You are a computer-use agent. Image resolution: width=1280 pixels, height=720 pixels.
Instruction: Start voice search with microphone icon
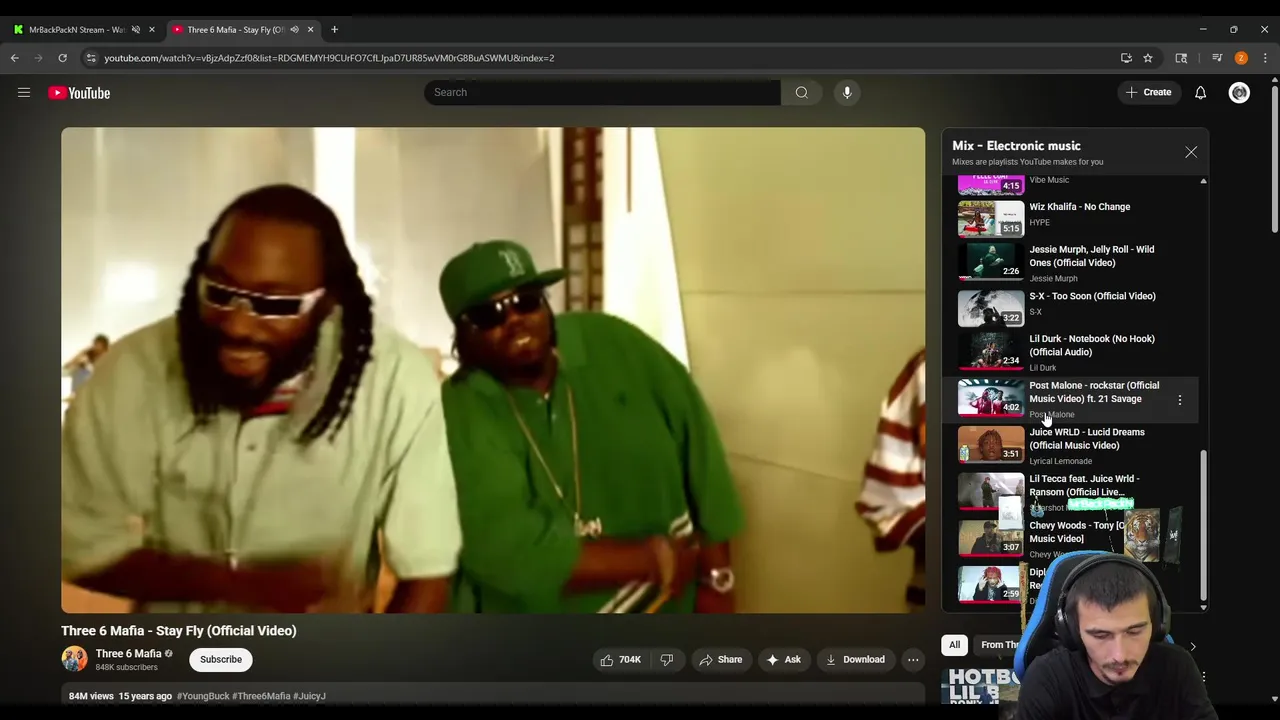[x=847, y=93]
